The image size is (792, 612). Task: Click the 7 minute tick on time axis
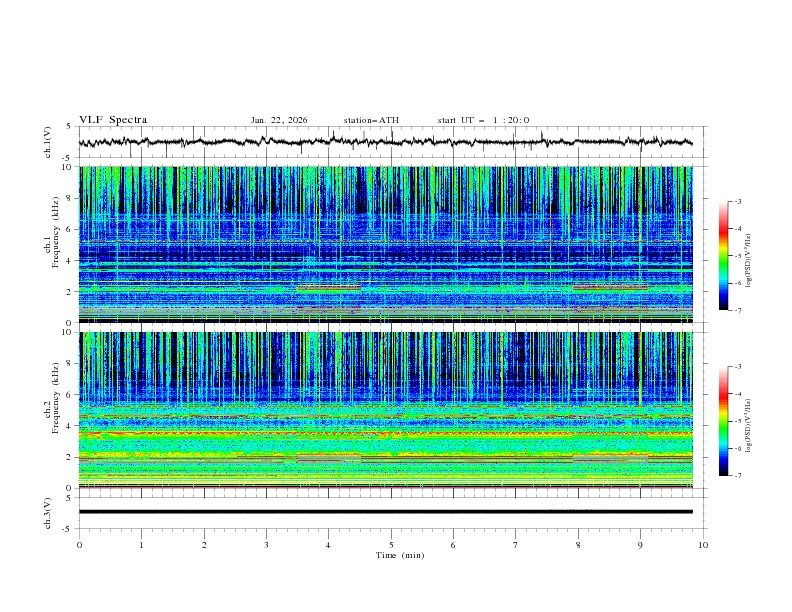click(516, 544)
